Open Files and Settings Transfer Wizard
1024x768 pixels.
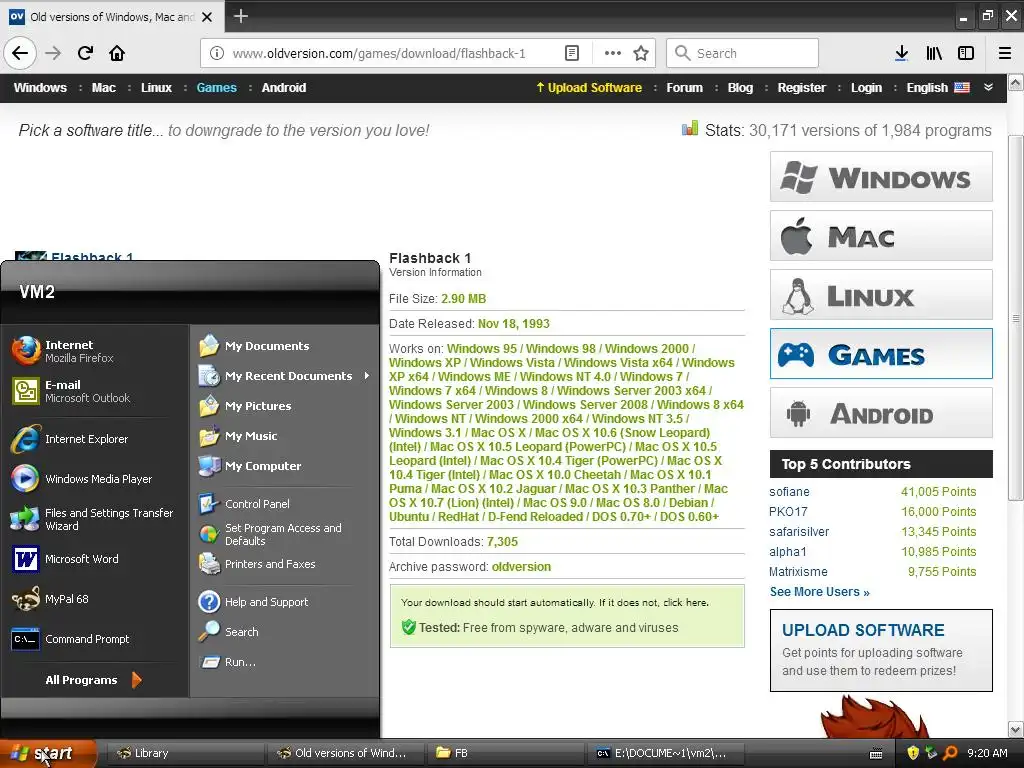coord(95,519)
